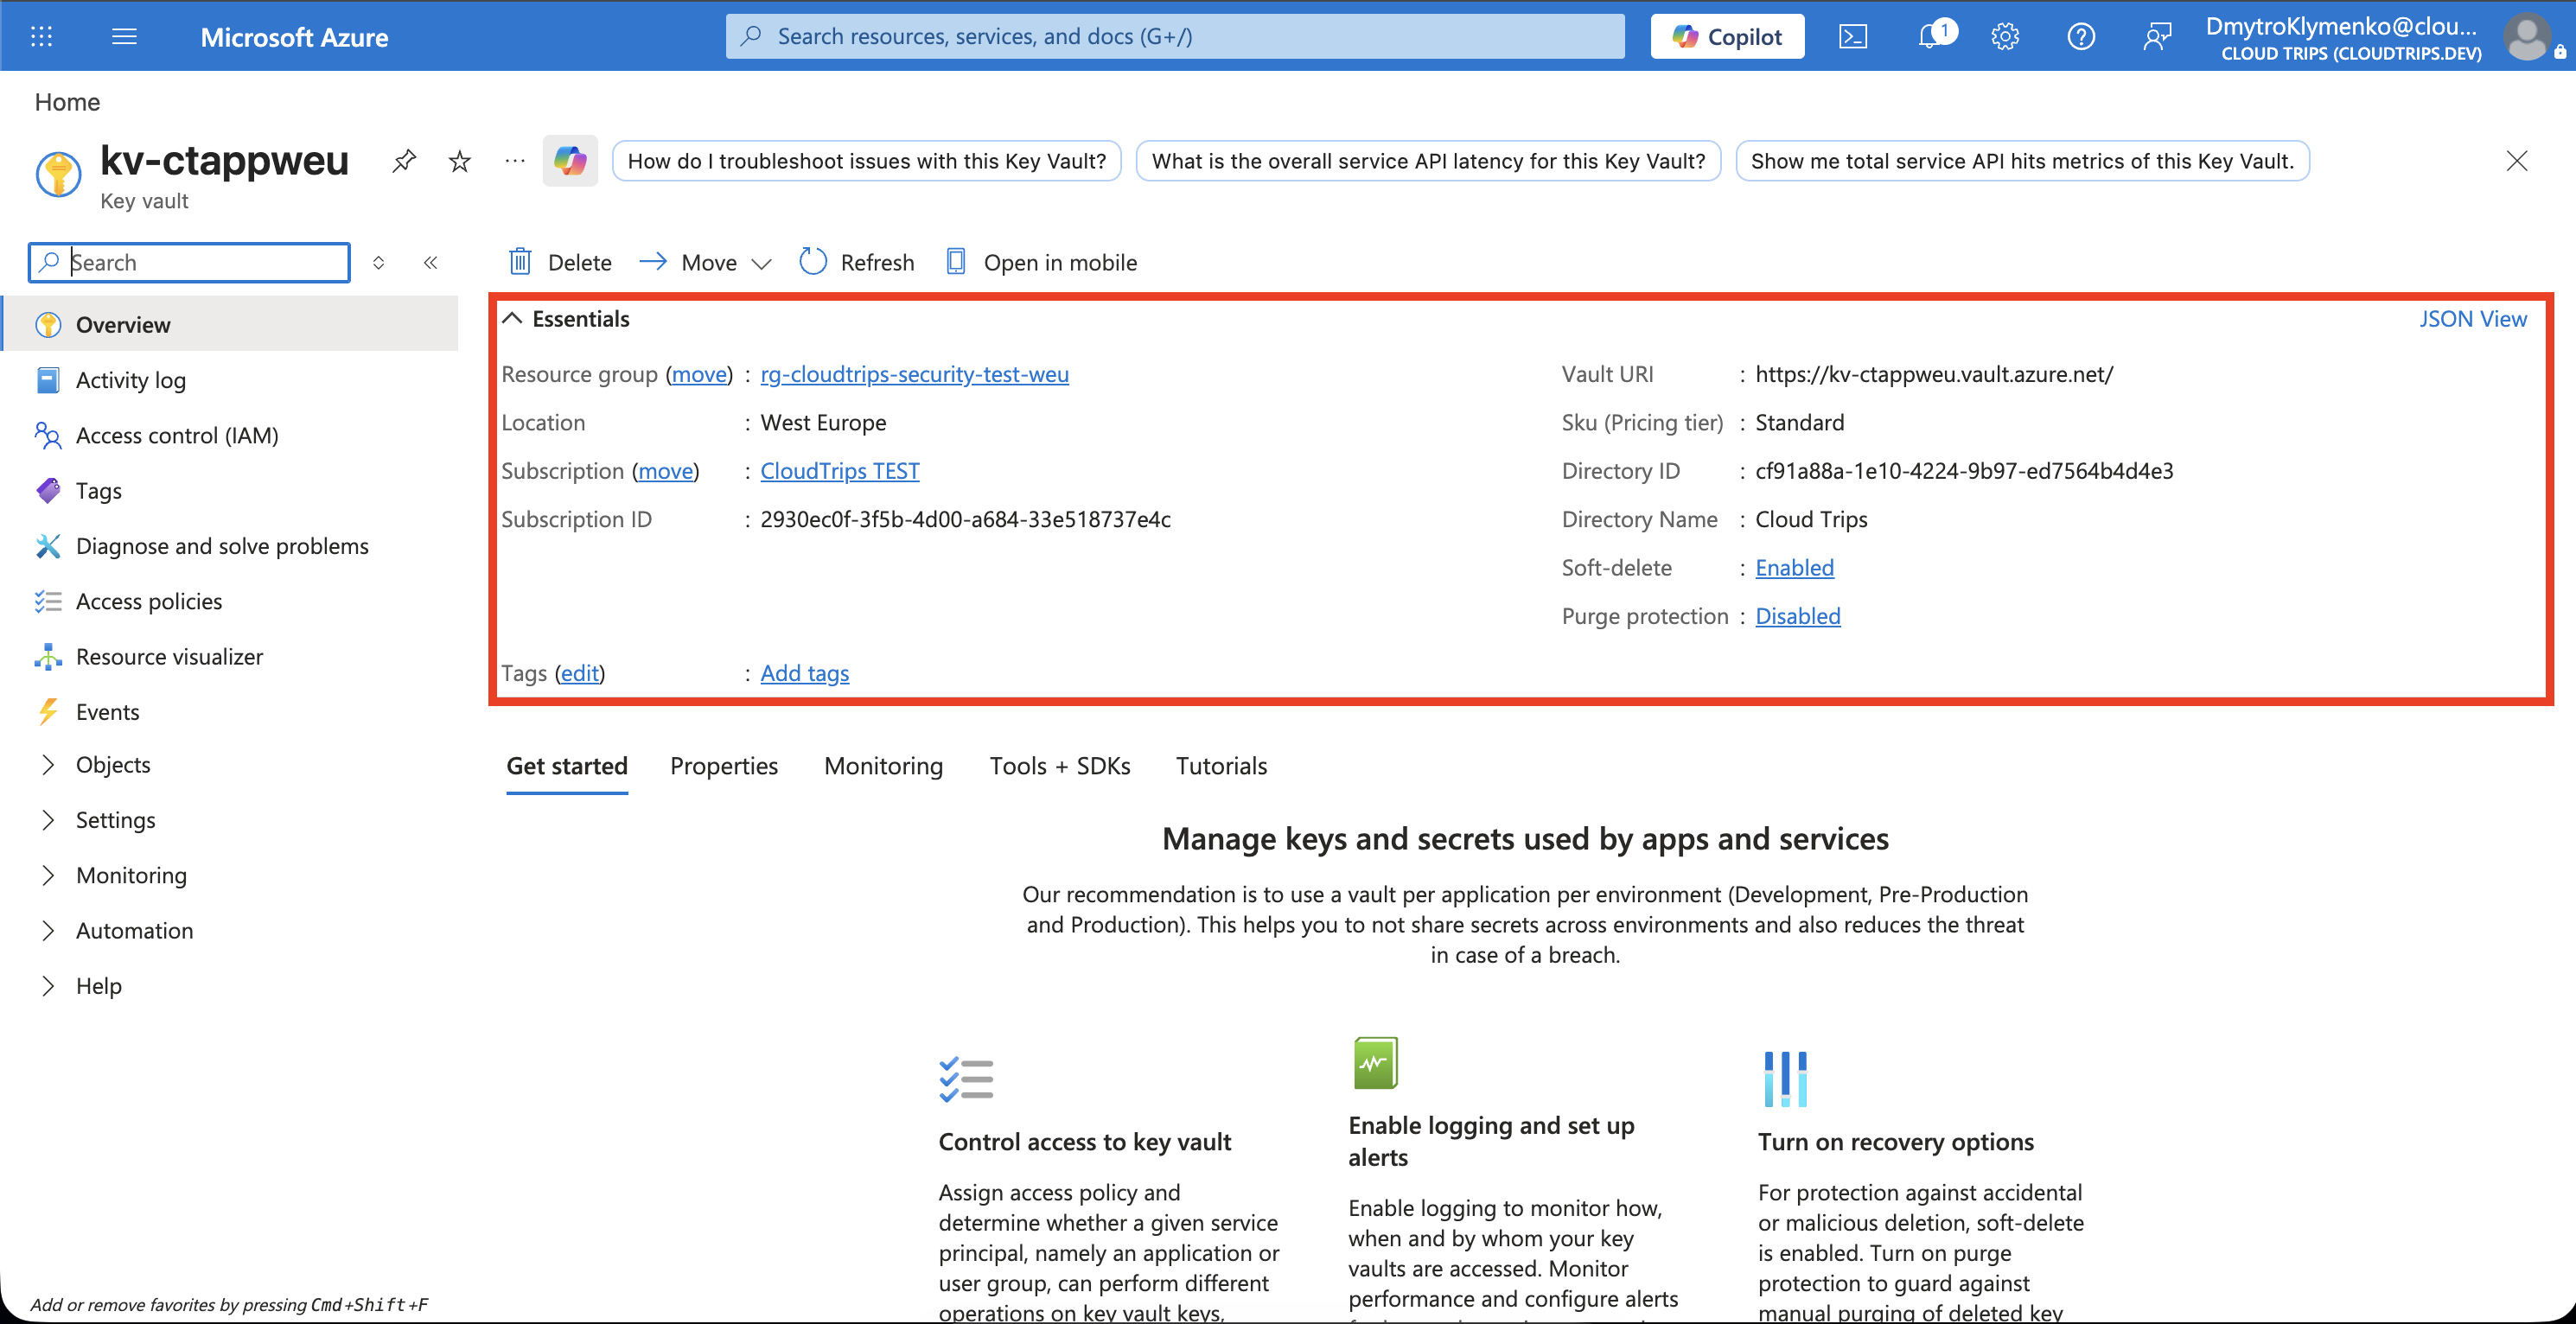Click the Open in mobile icon
2576x1324 pixels.
click(x=956, y=262)
